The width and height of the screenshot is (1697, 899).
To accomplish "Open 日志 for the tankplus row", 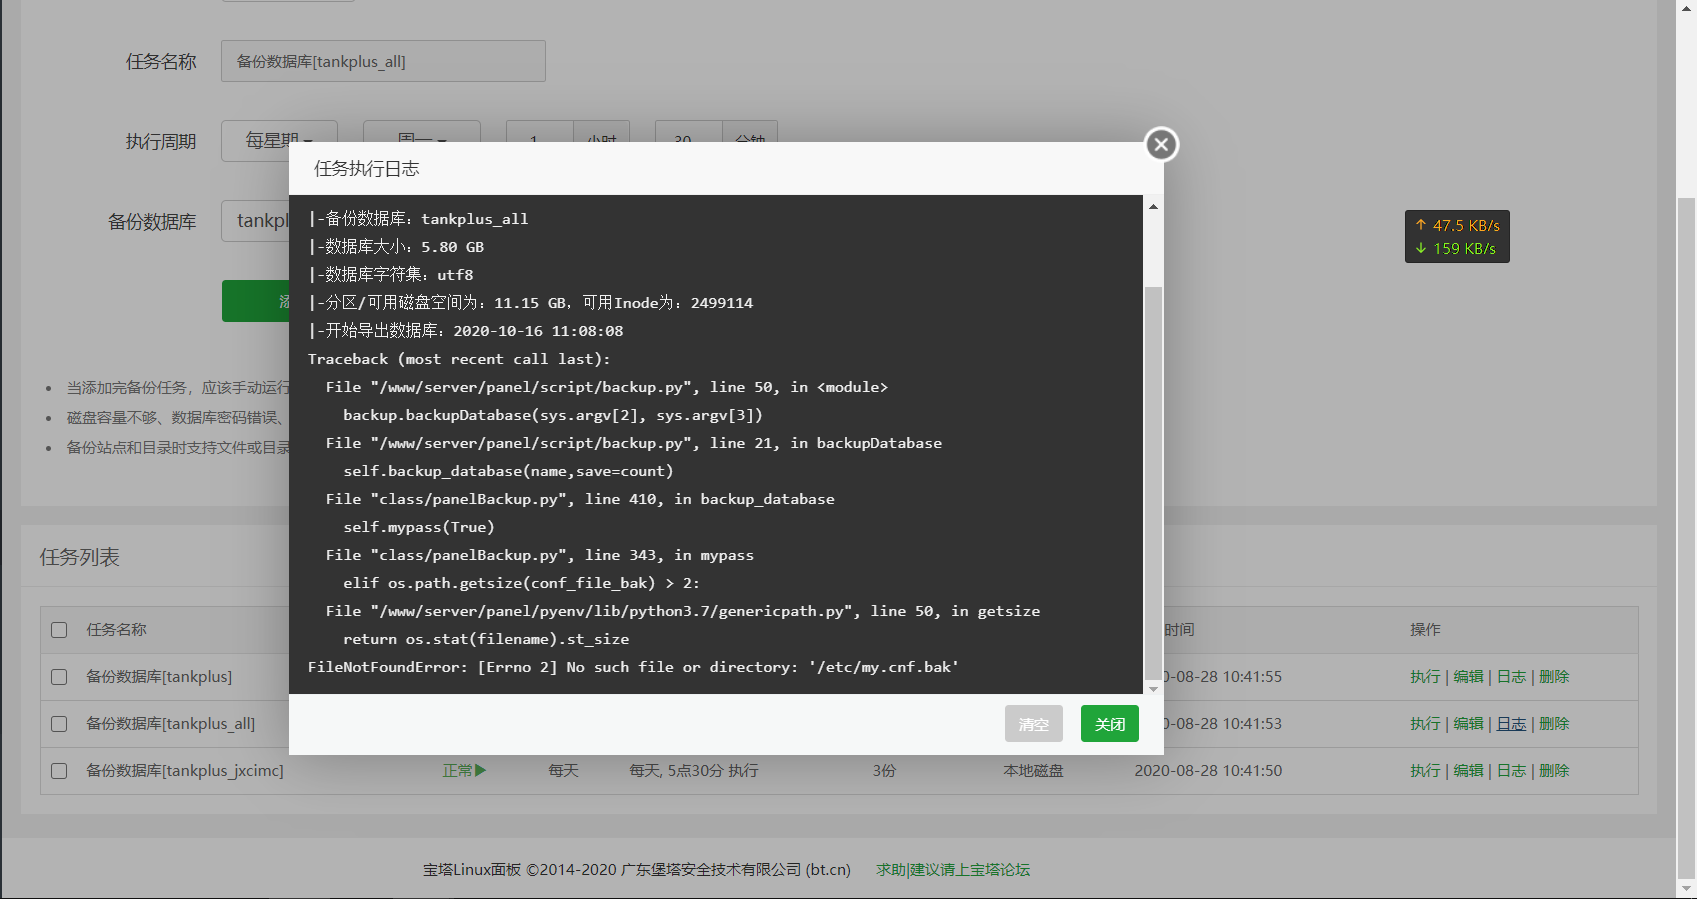I will (x=1511, y=677).
